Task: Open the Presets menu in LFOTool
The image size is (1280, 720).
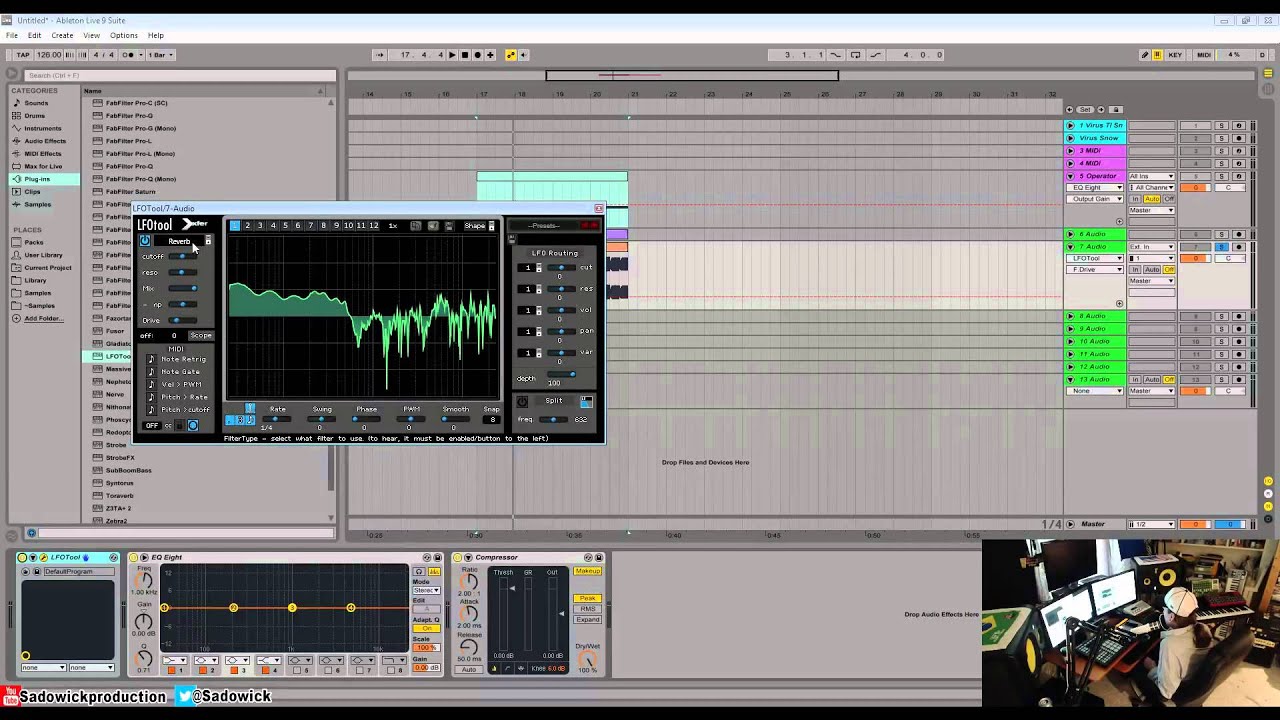Action: pos(545,226)
